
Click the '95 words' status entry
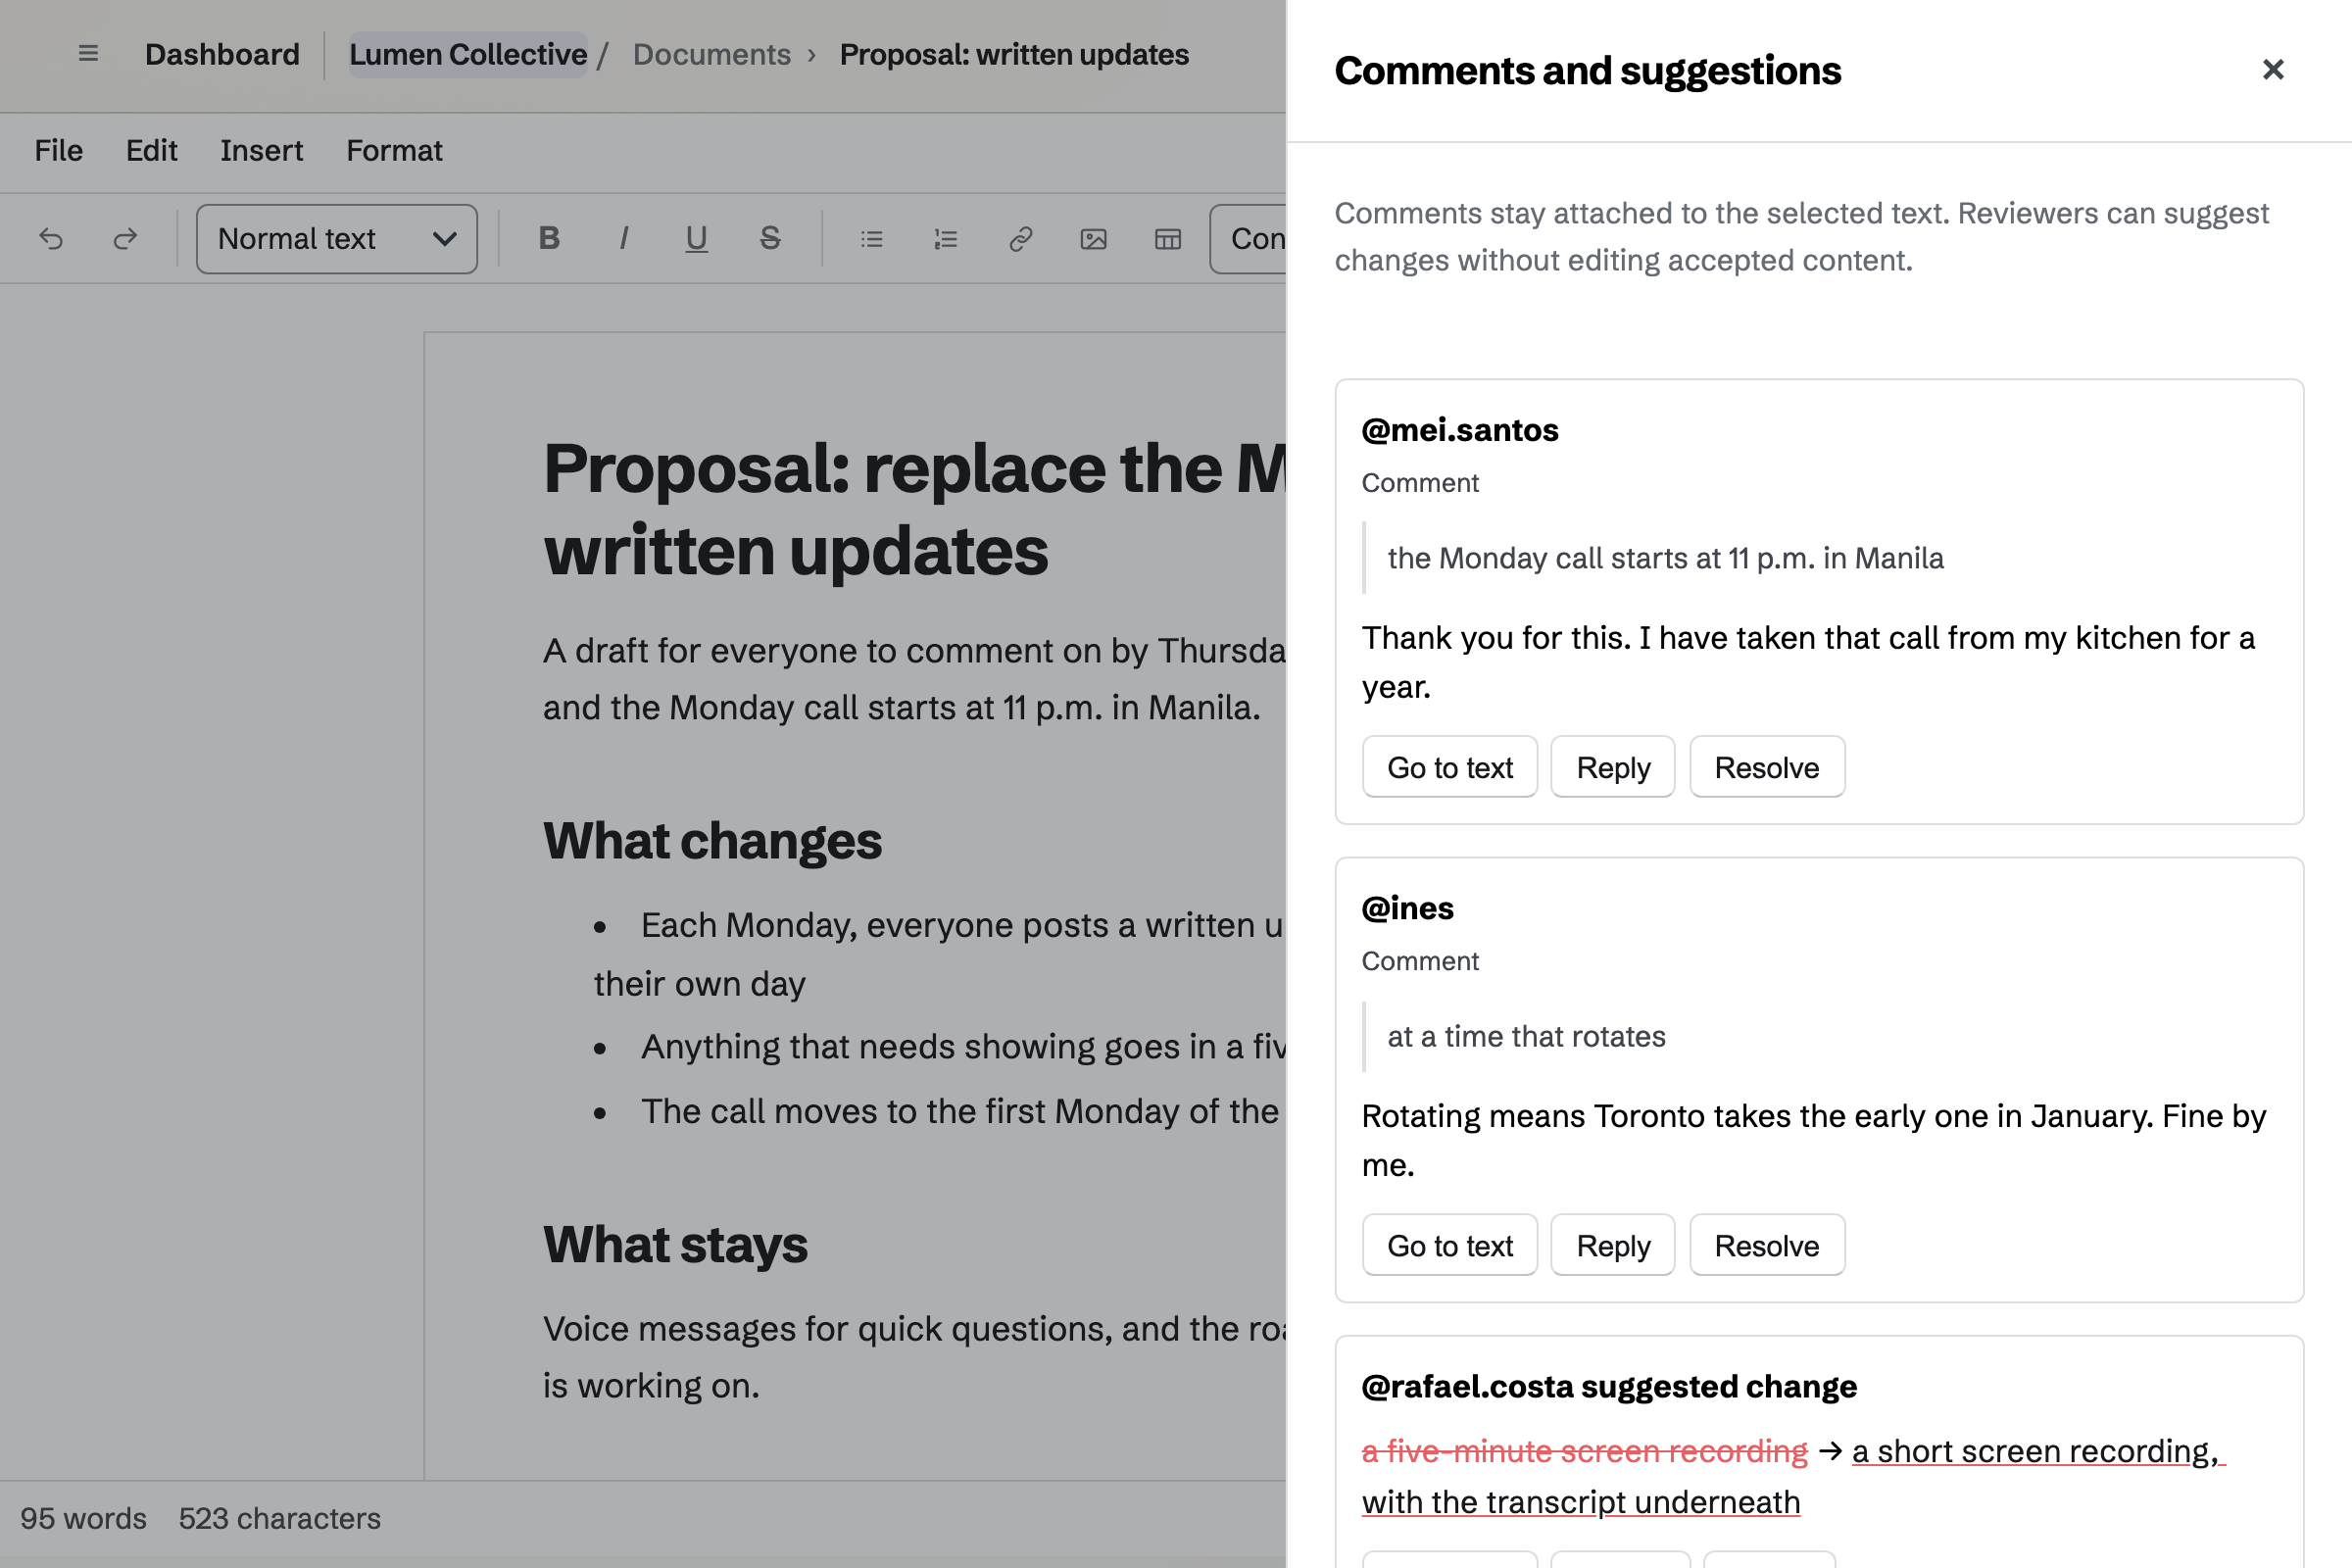[83, 1518]
